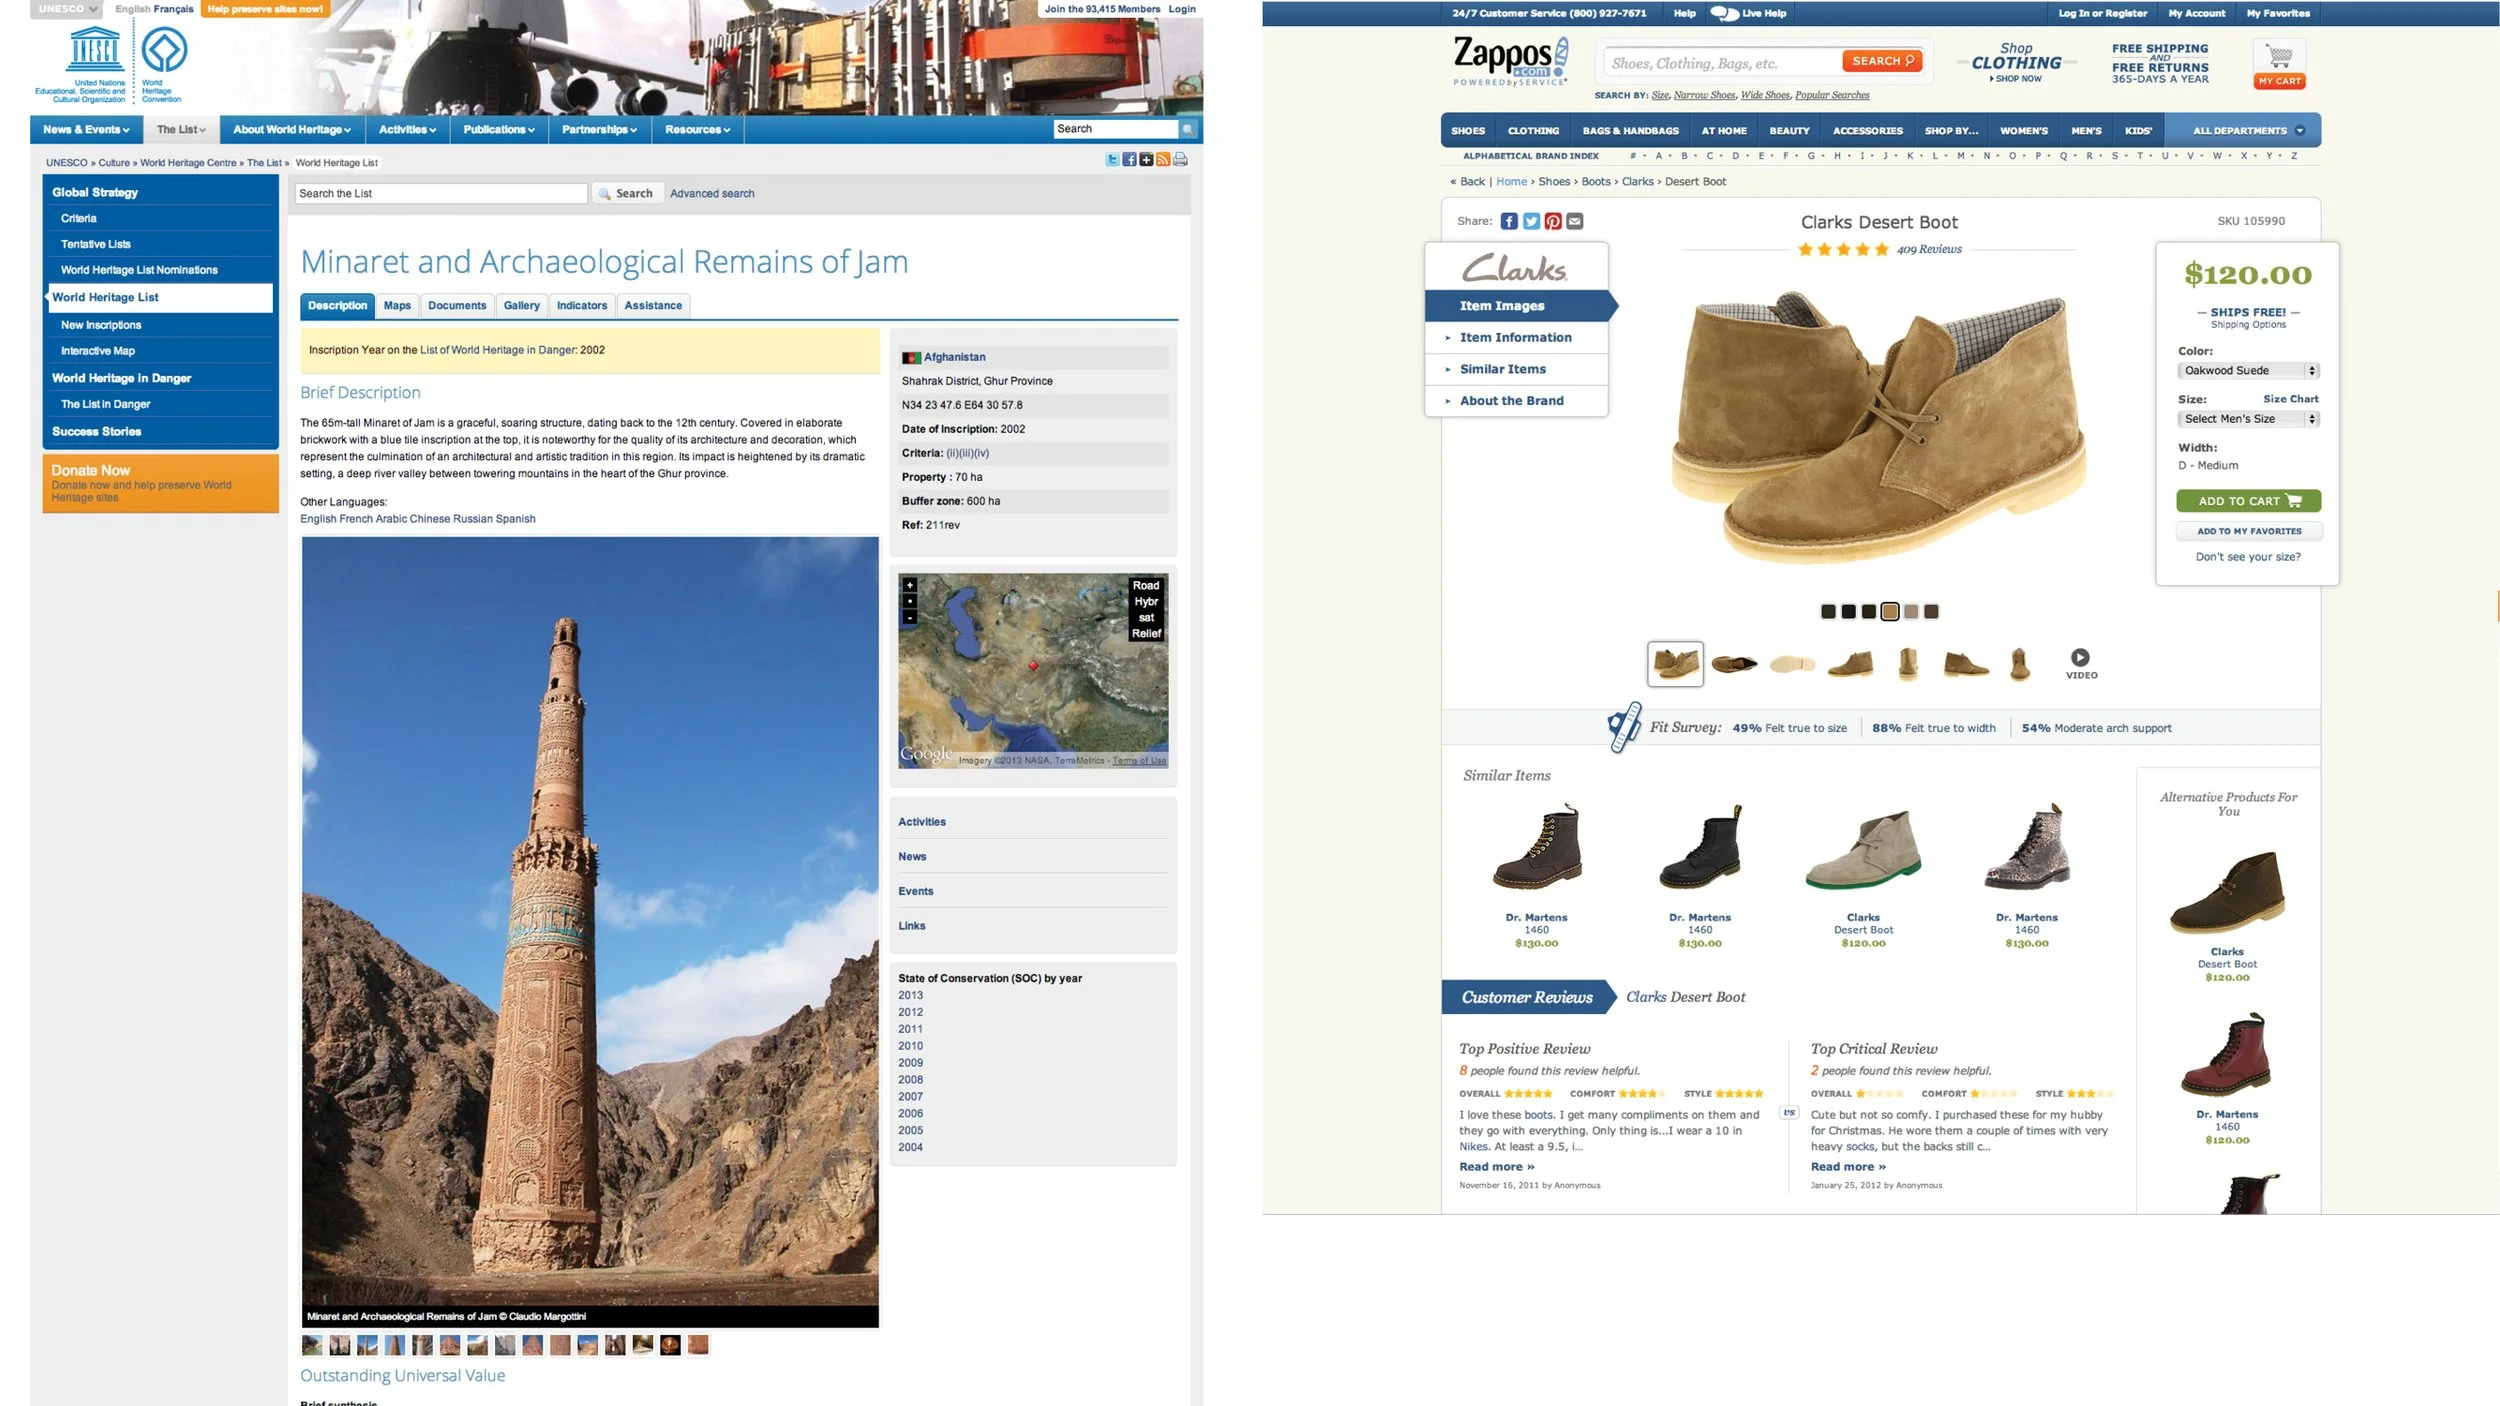The image size is (2500, 1406).
Task: Switch map to Relief view
Action: 1146,634
